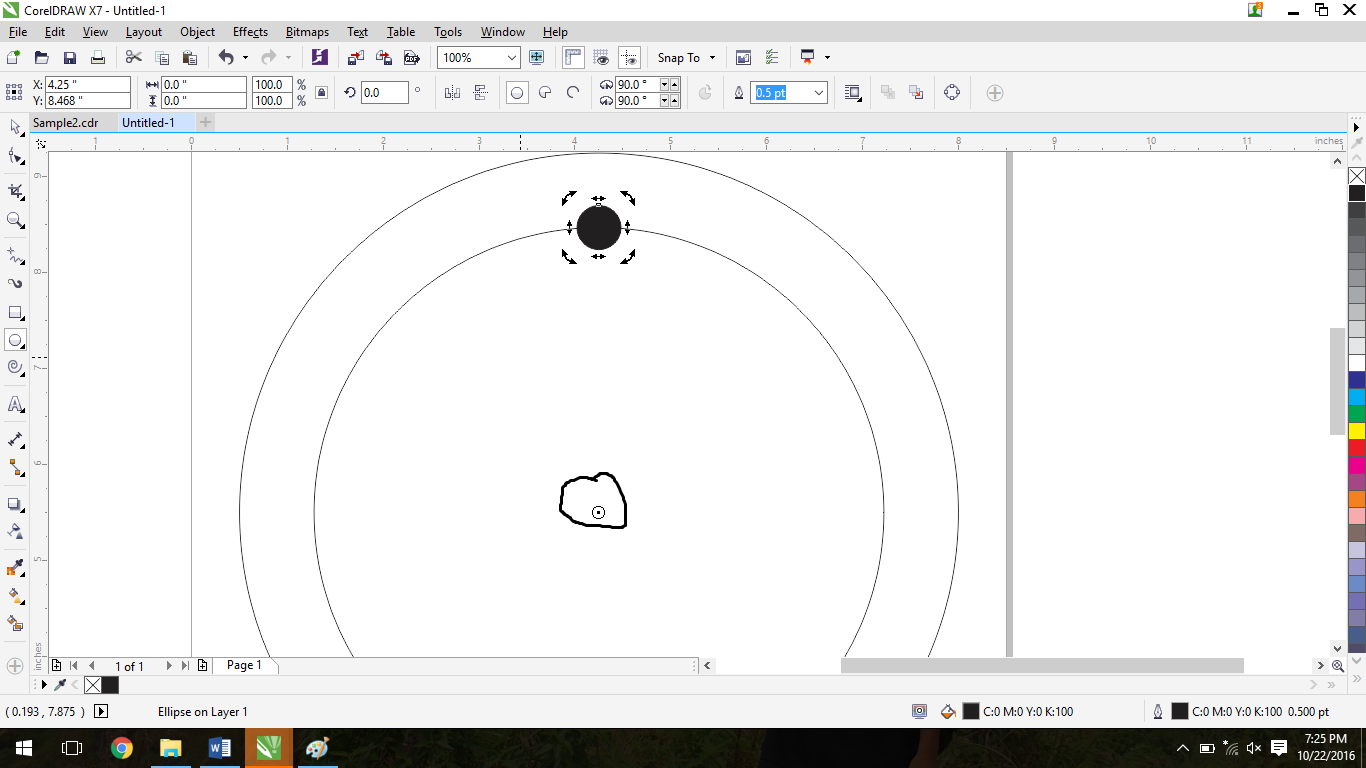Save the document with floppy icon
Image resolution: width=1366 pixels, height=768 pixels.
[x=70, y=58]
